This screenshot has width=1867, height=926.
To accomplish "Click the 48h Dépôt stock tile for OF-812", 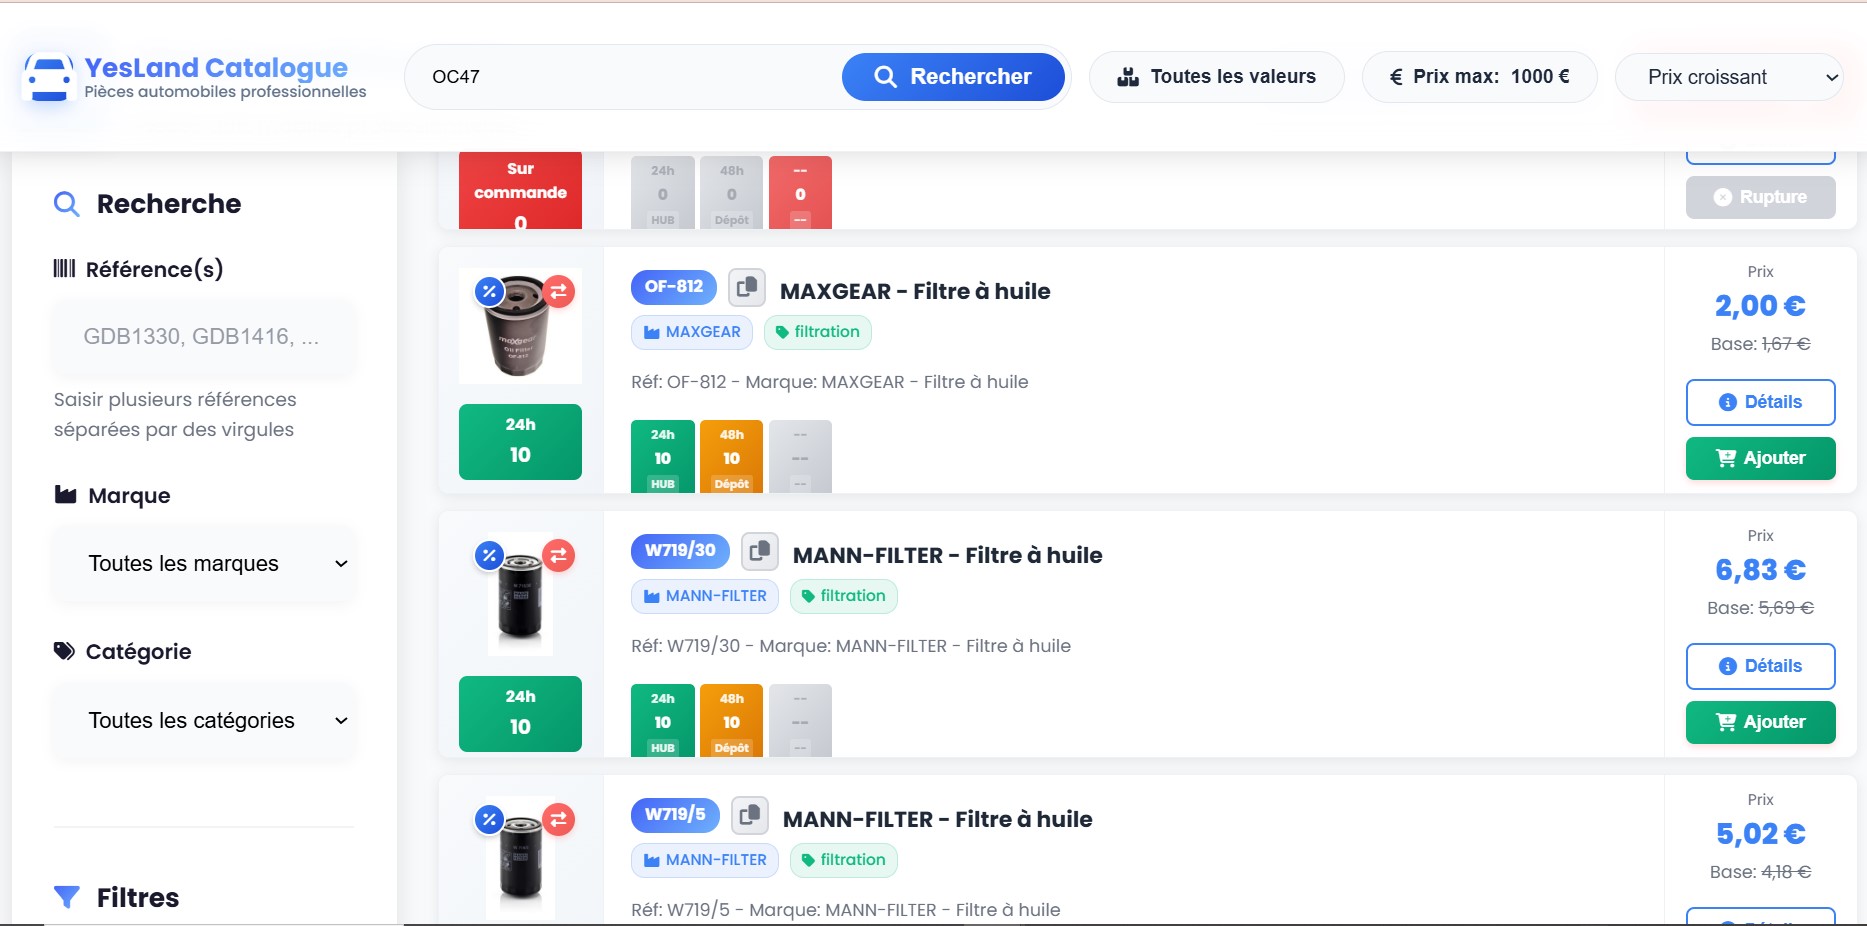I will click(731, 457).
